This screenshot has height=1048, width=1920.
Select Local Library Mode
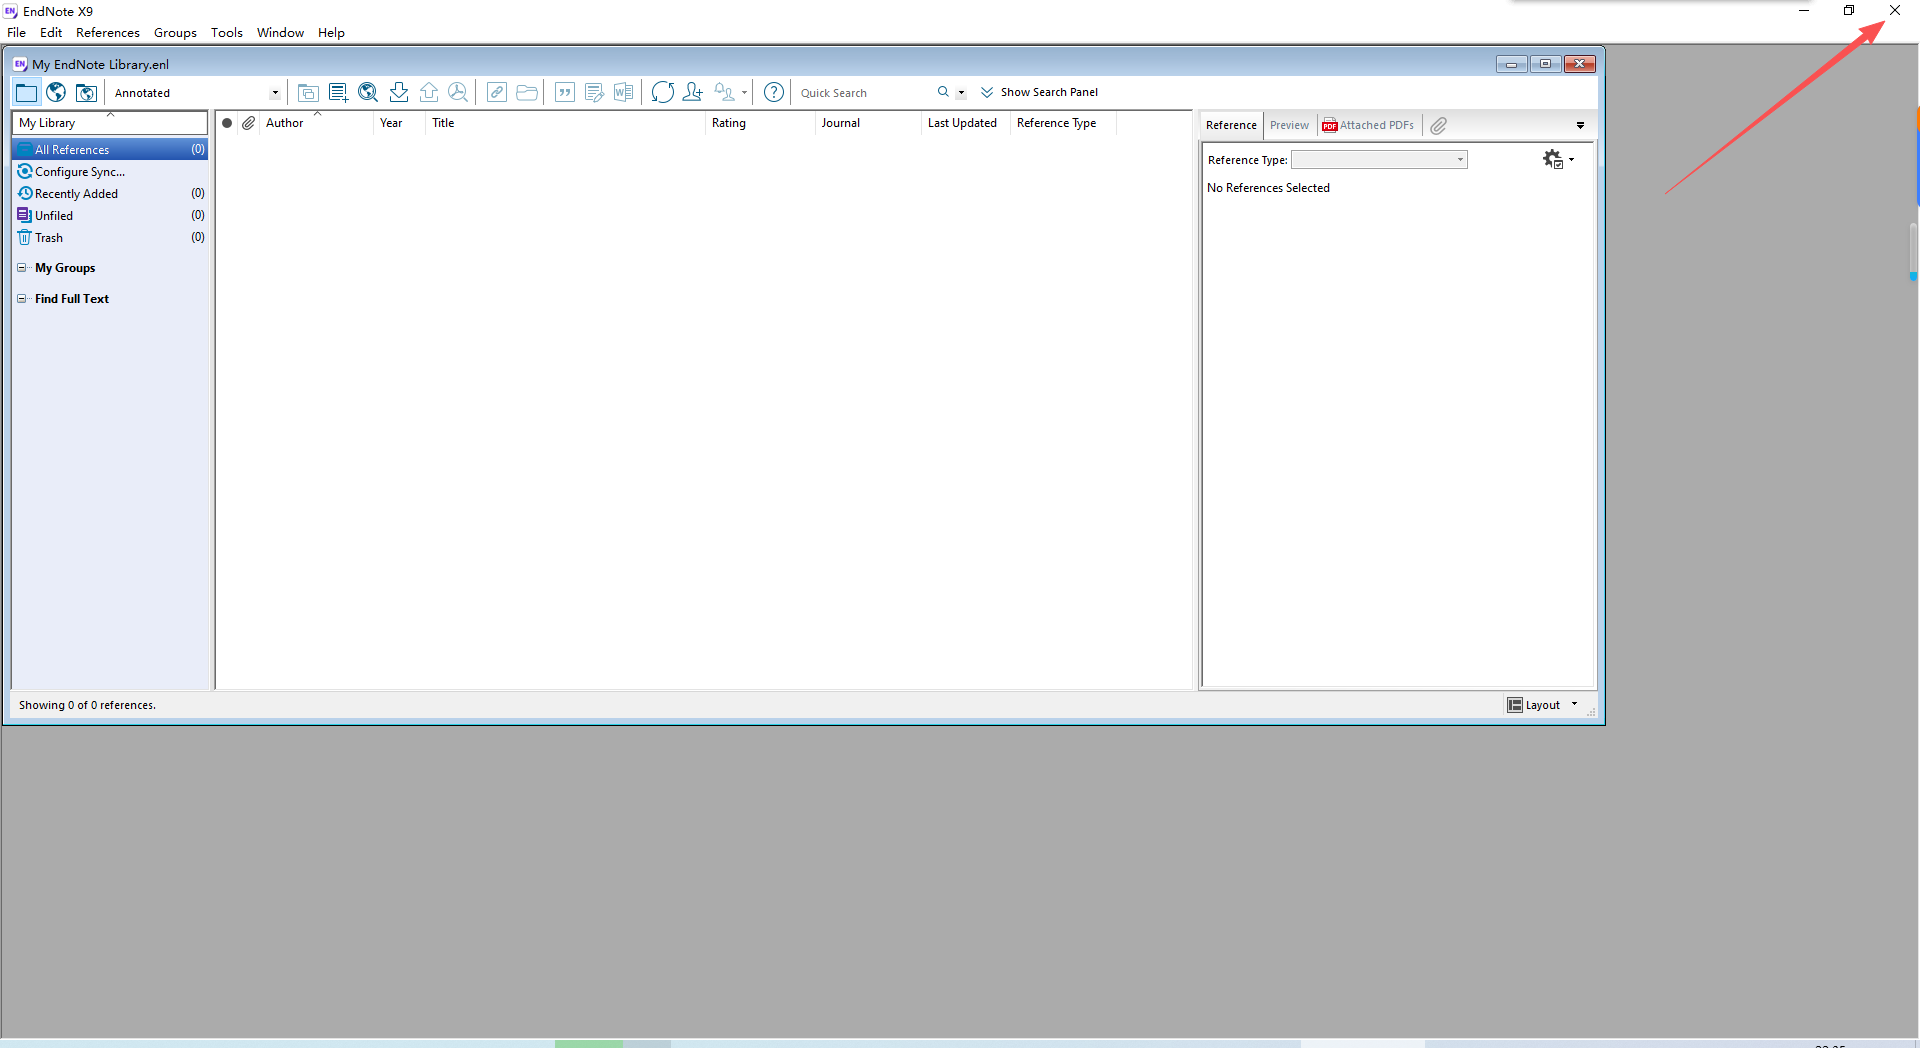point(26,92)
